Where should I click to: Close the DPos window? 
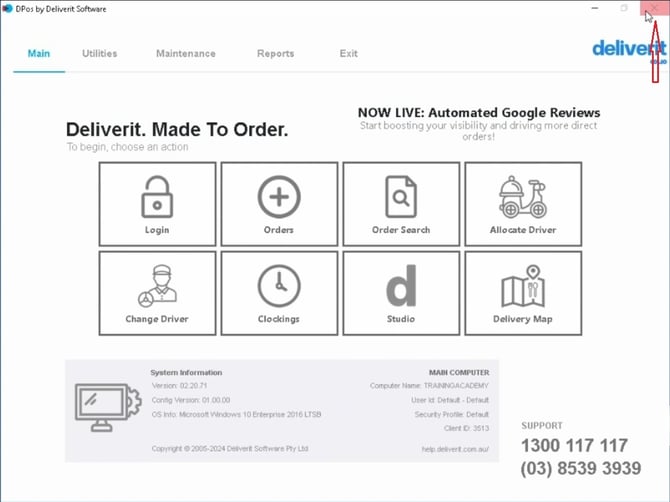click(x=654, y=8)
